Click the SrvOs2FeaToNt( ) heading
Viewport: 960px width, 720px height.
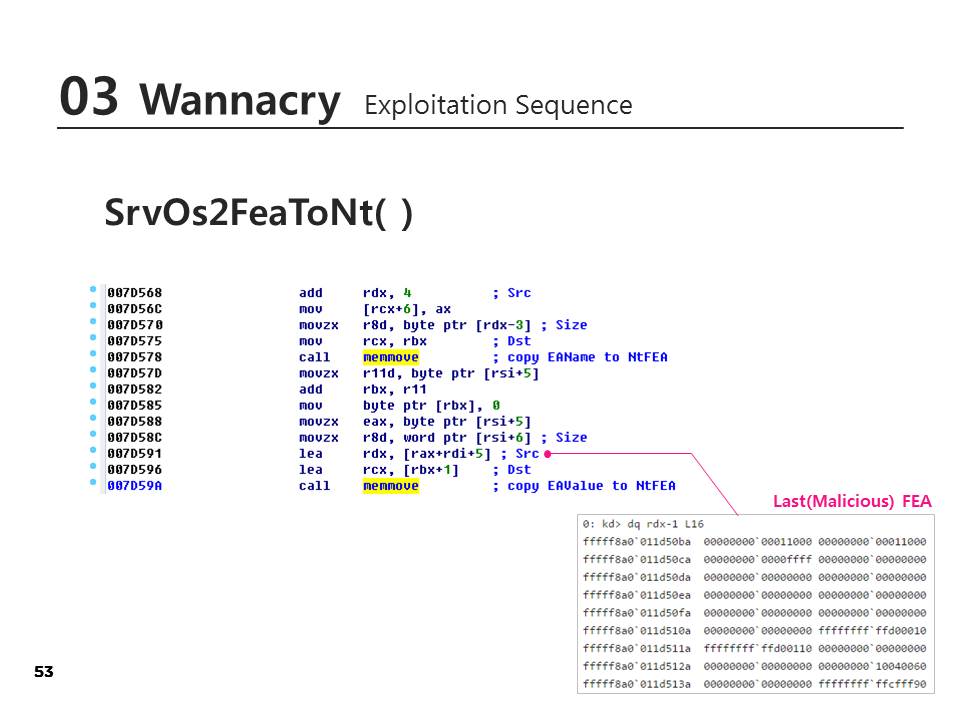pos(258,213)
